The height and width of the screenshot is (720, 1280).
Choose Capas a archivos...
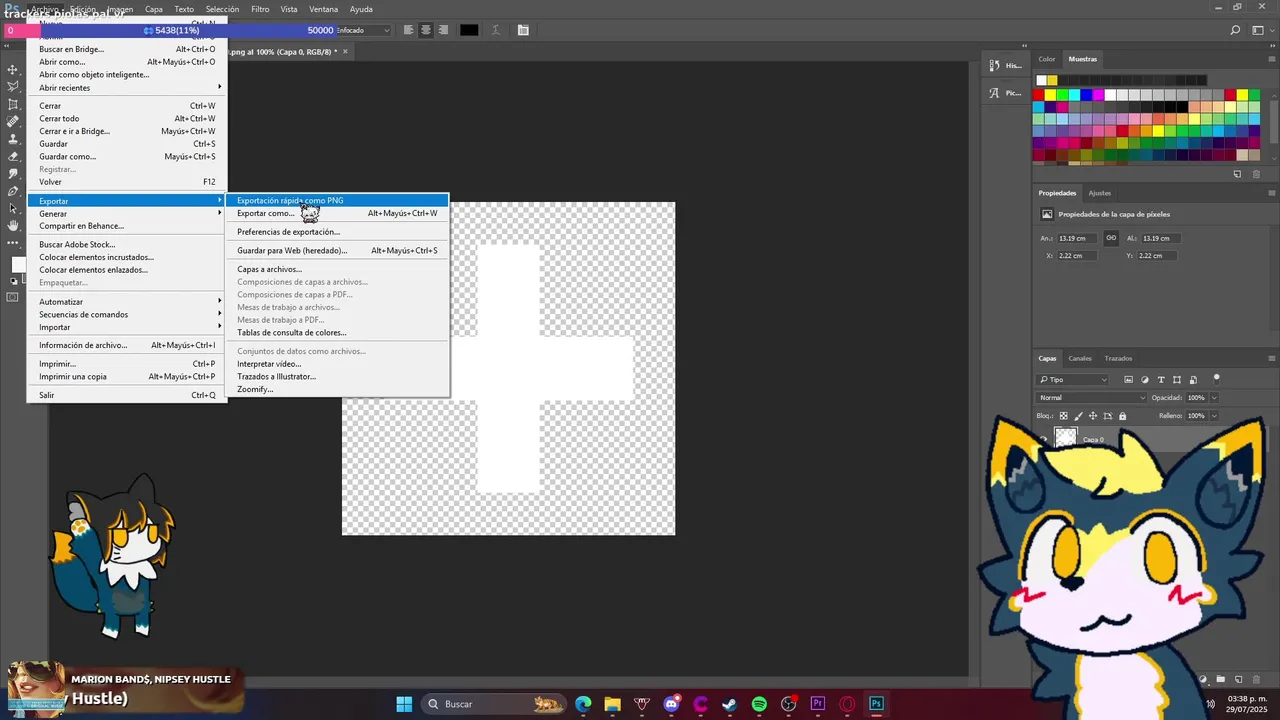pyautogui.click(x=337, y=269)
